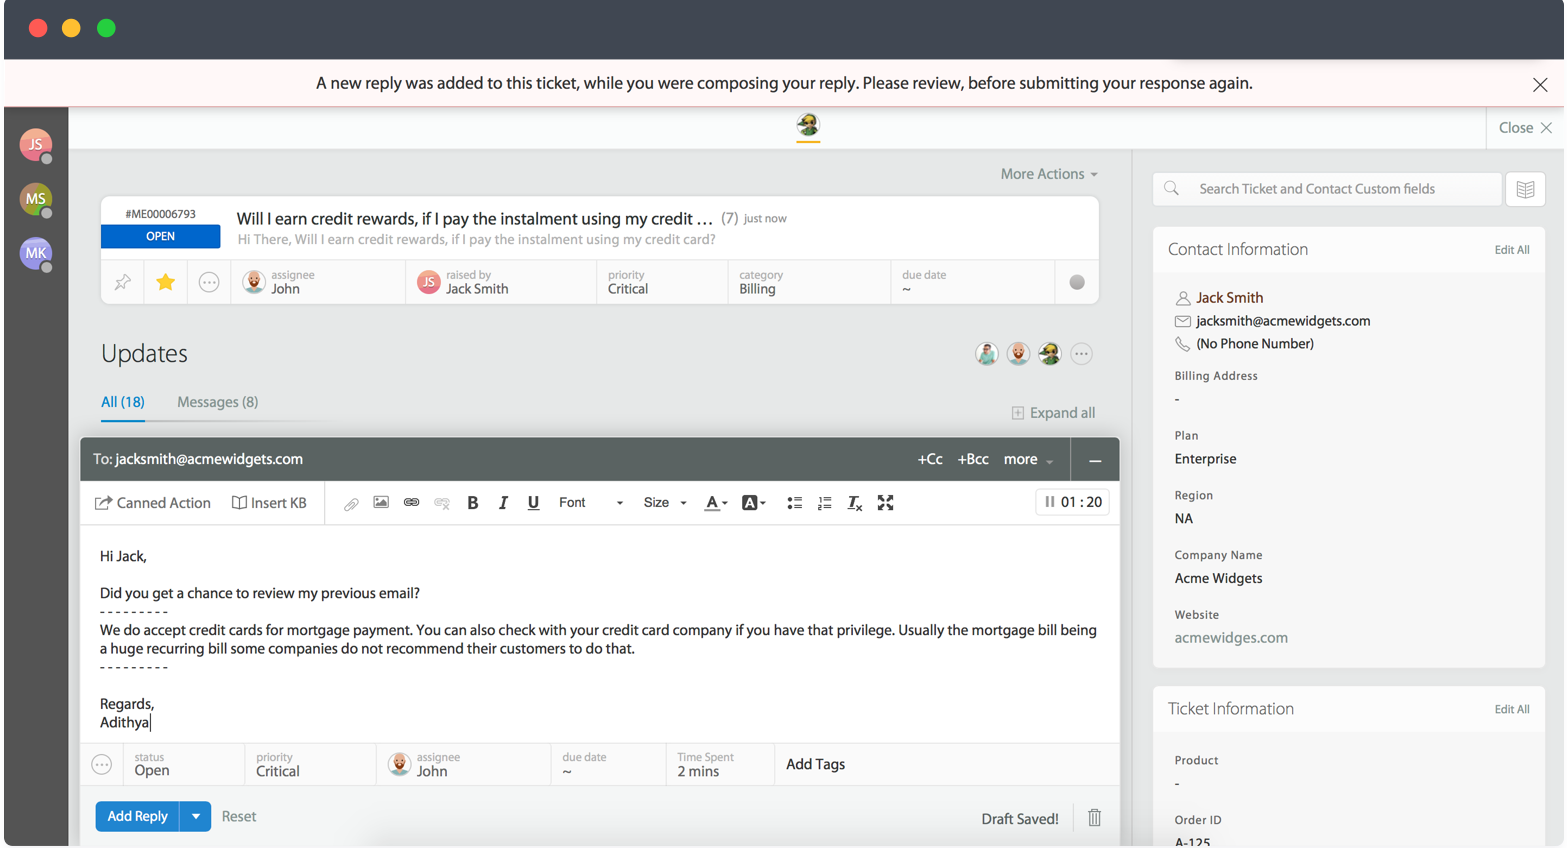1567x848 pixels.
Task: Add a +Bcc recipient
Action: coord(973,459)
